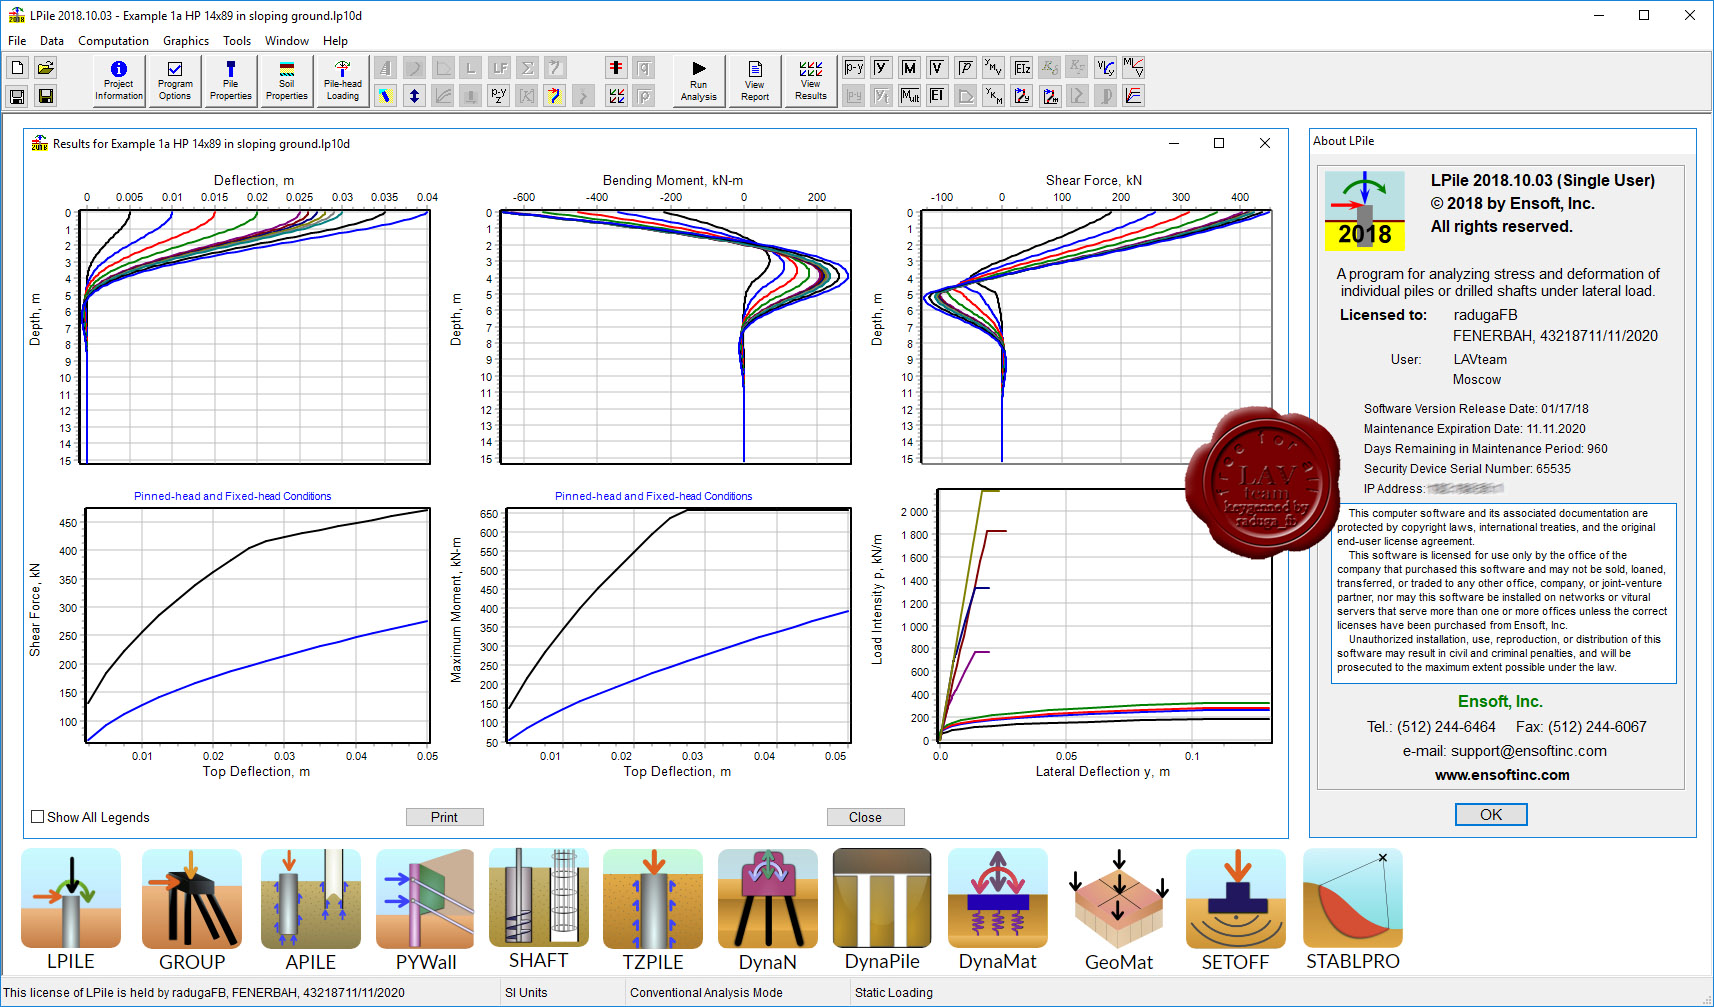Click the PYWall product icon

coord(425,898)
